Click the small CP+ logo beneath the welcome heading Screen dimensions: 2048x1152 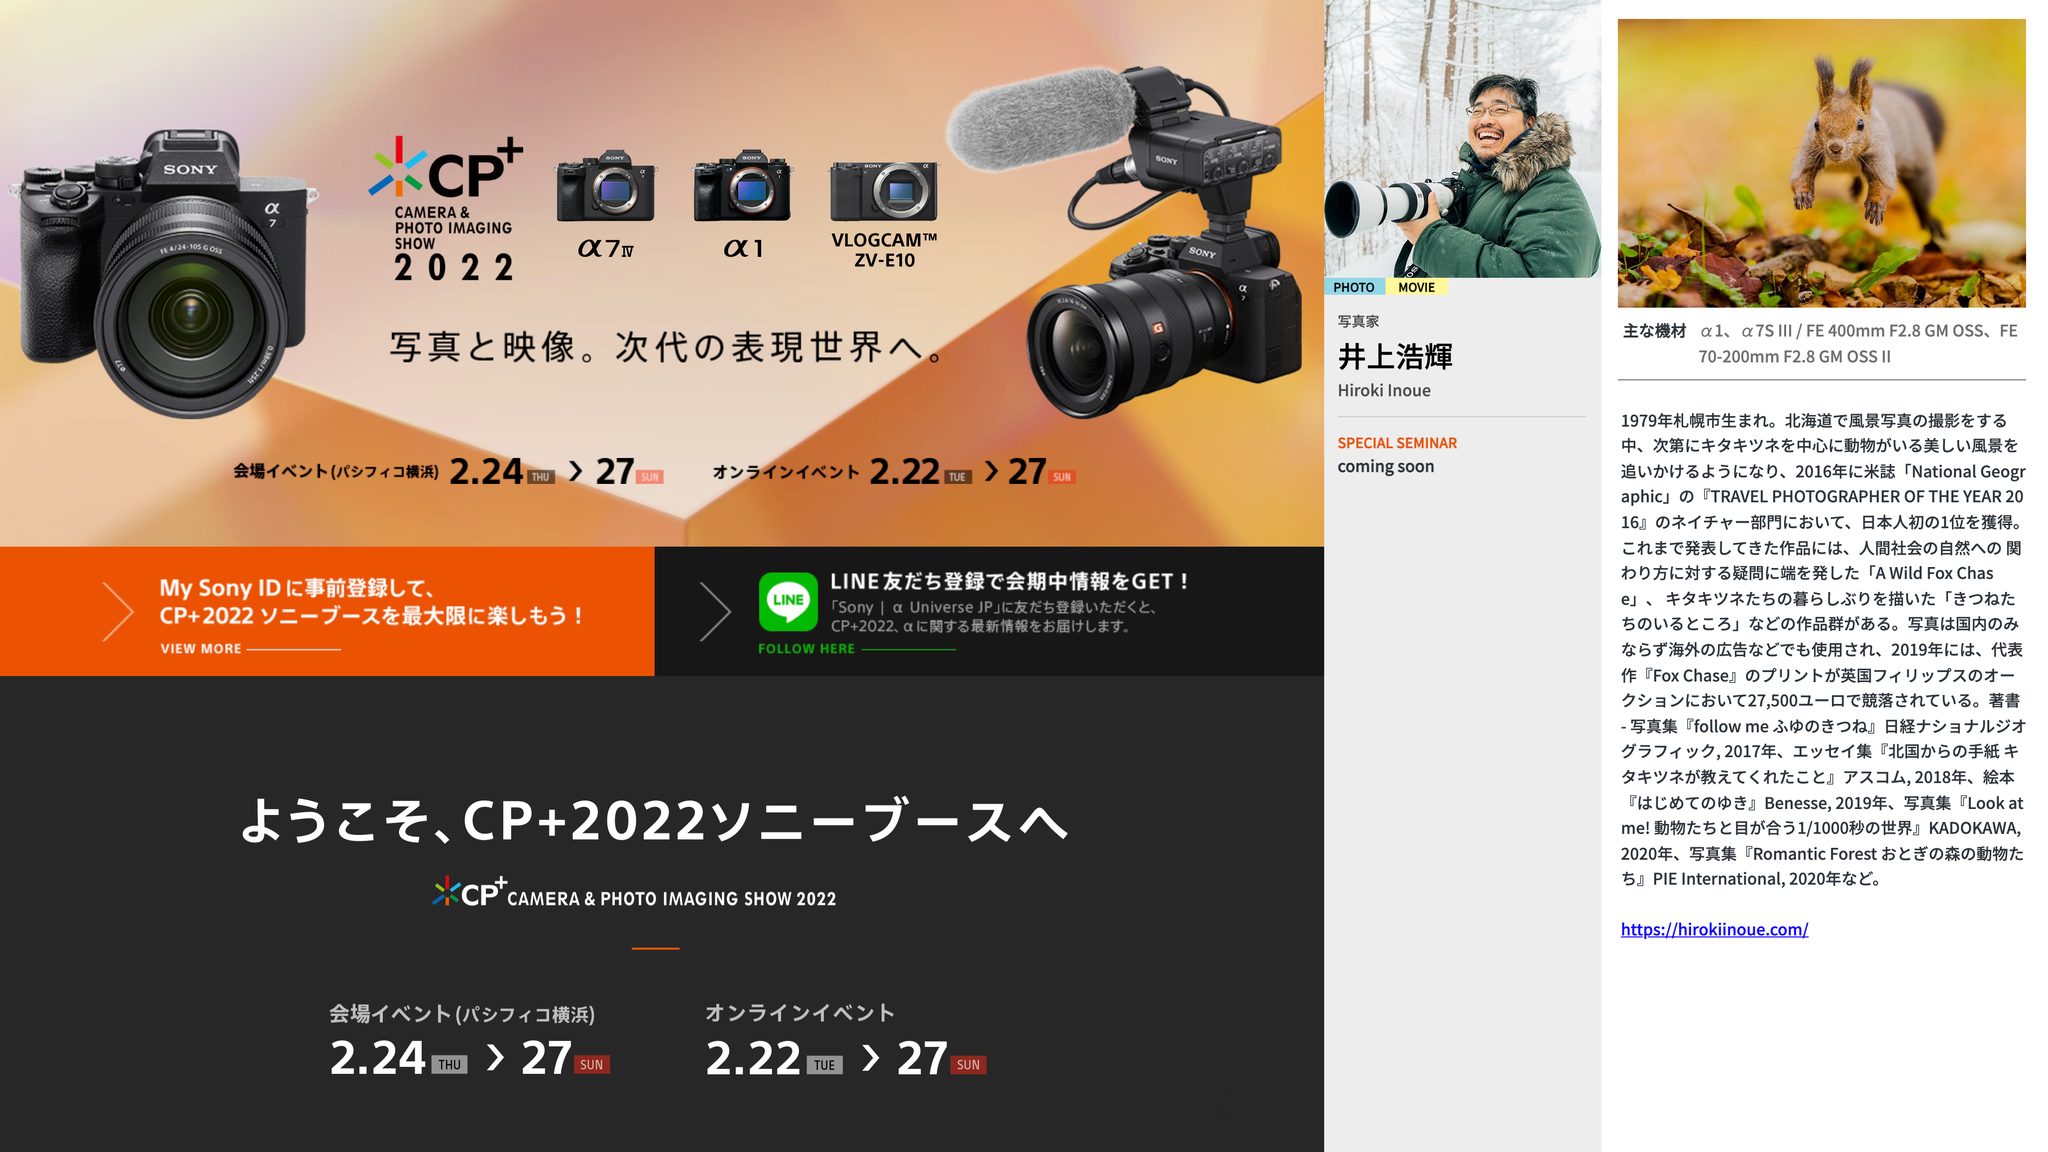tap(634, 892)
